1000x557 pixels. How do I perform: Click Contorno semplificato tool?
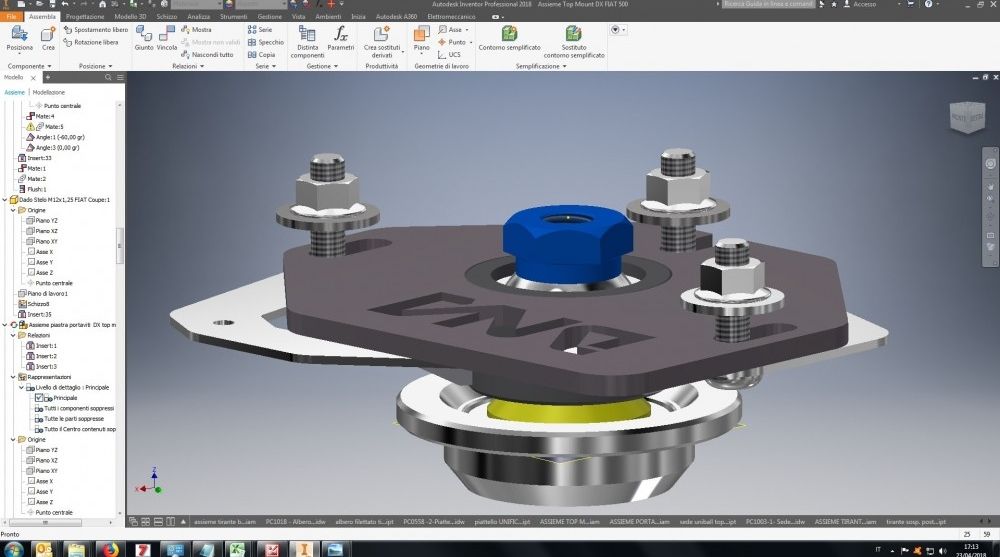510,38
